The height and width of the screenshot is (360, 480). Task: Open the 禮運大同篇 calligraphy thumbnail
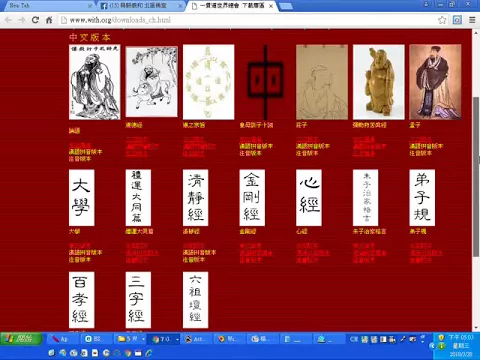pos(138,198)
